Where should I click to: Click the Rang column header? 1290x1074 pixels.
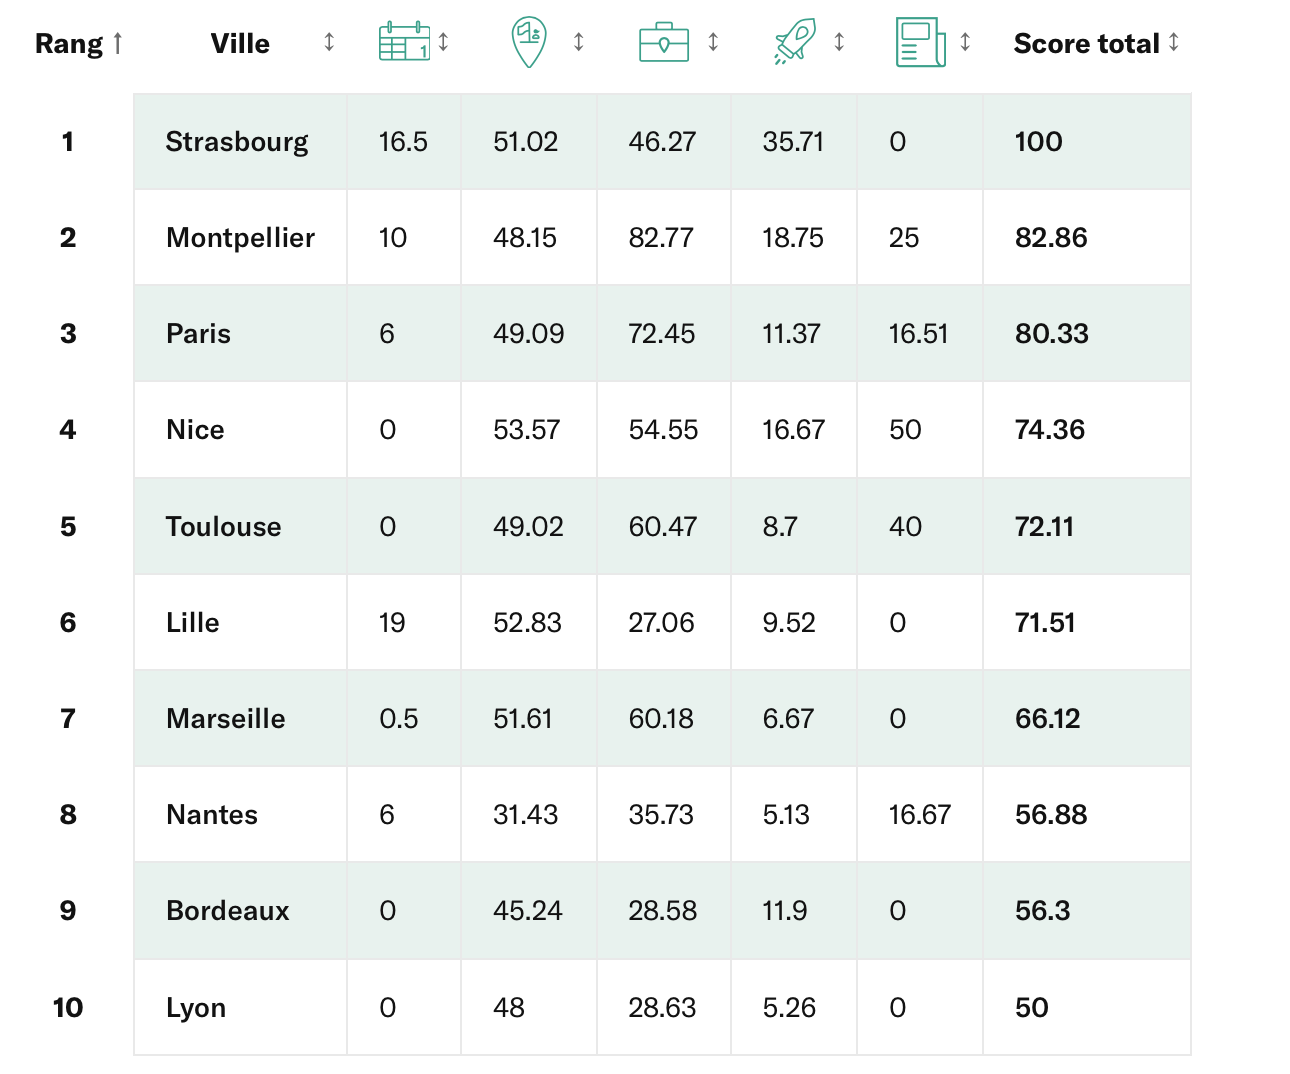(x=68, y=44)
